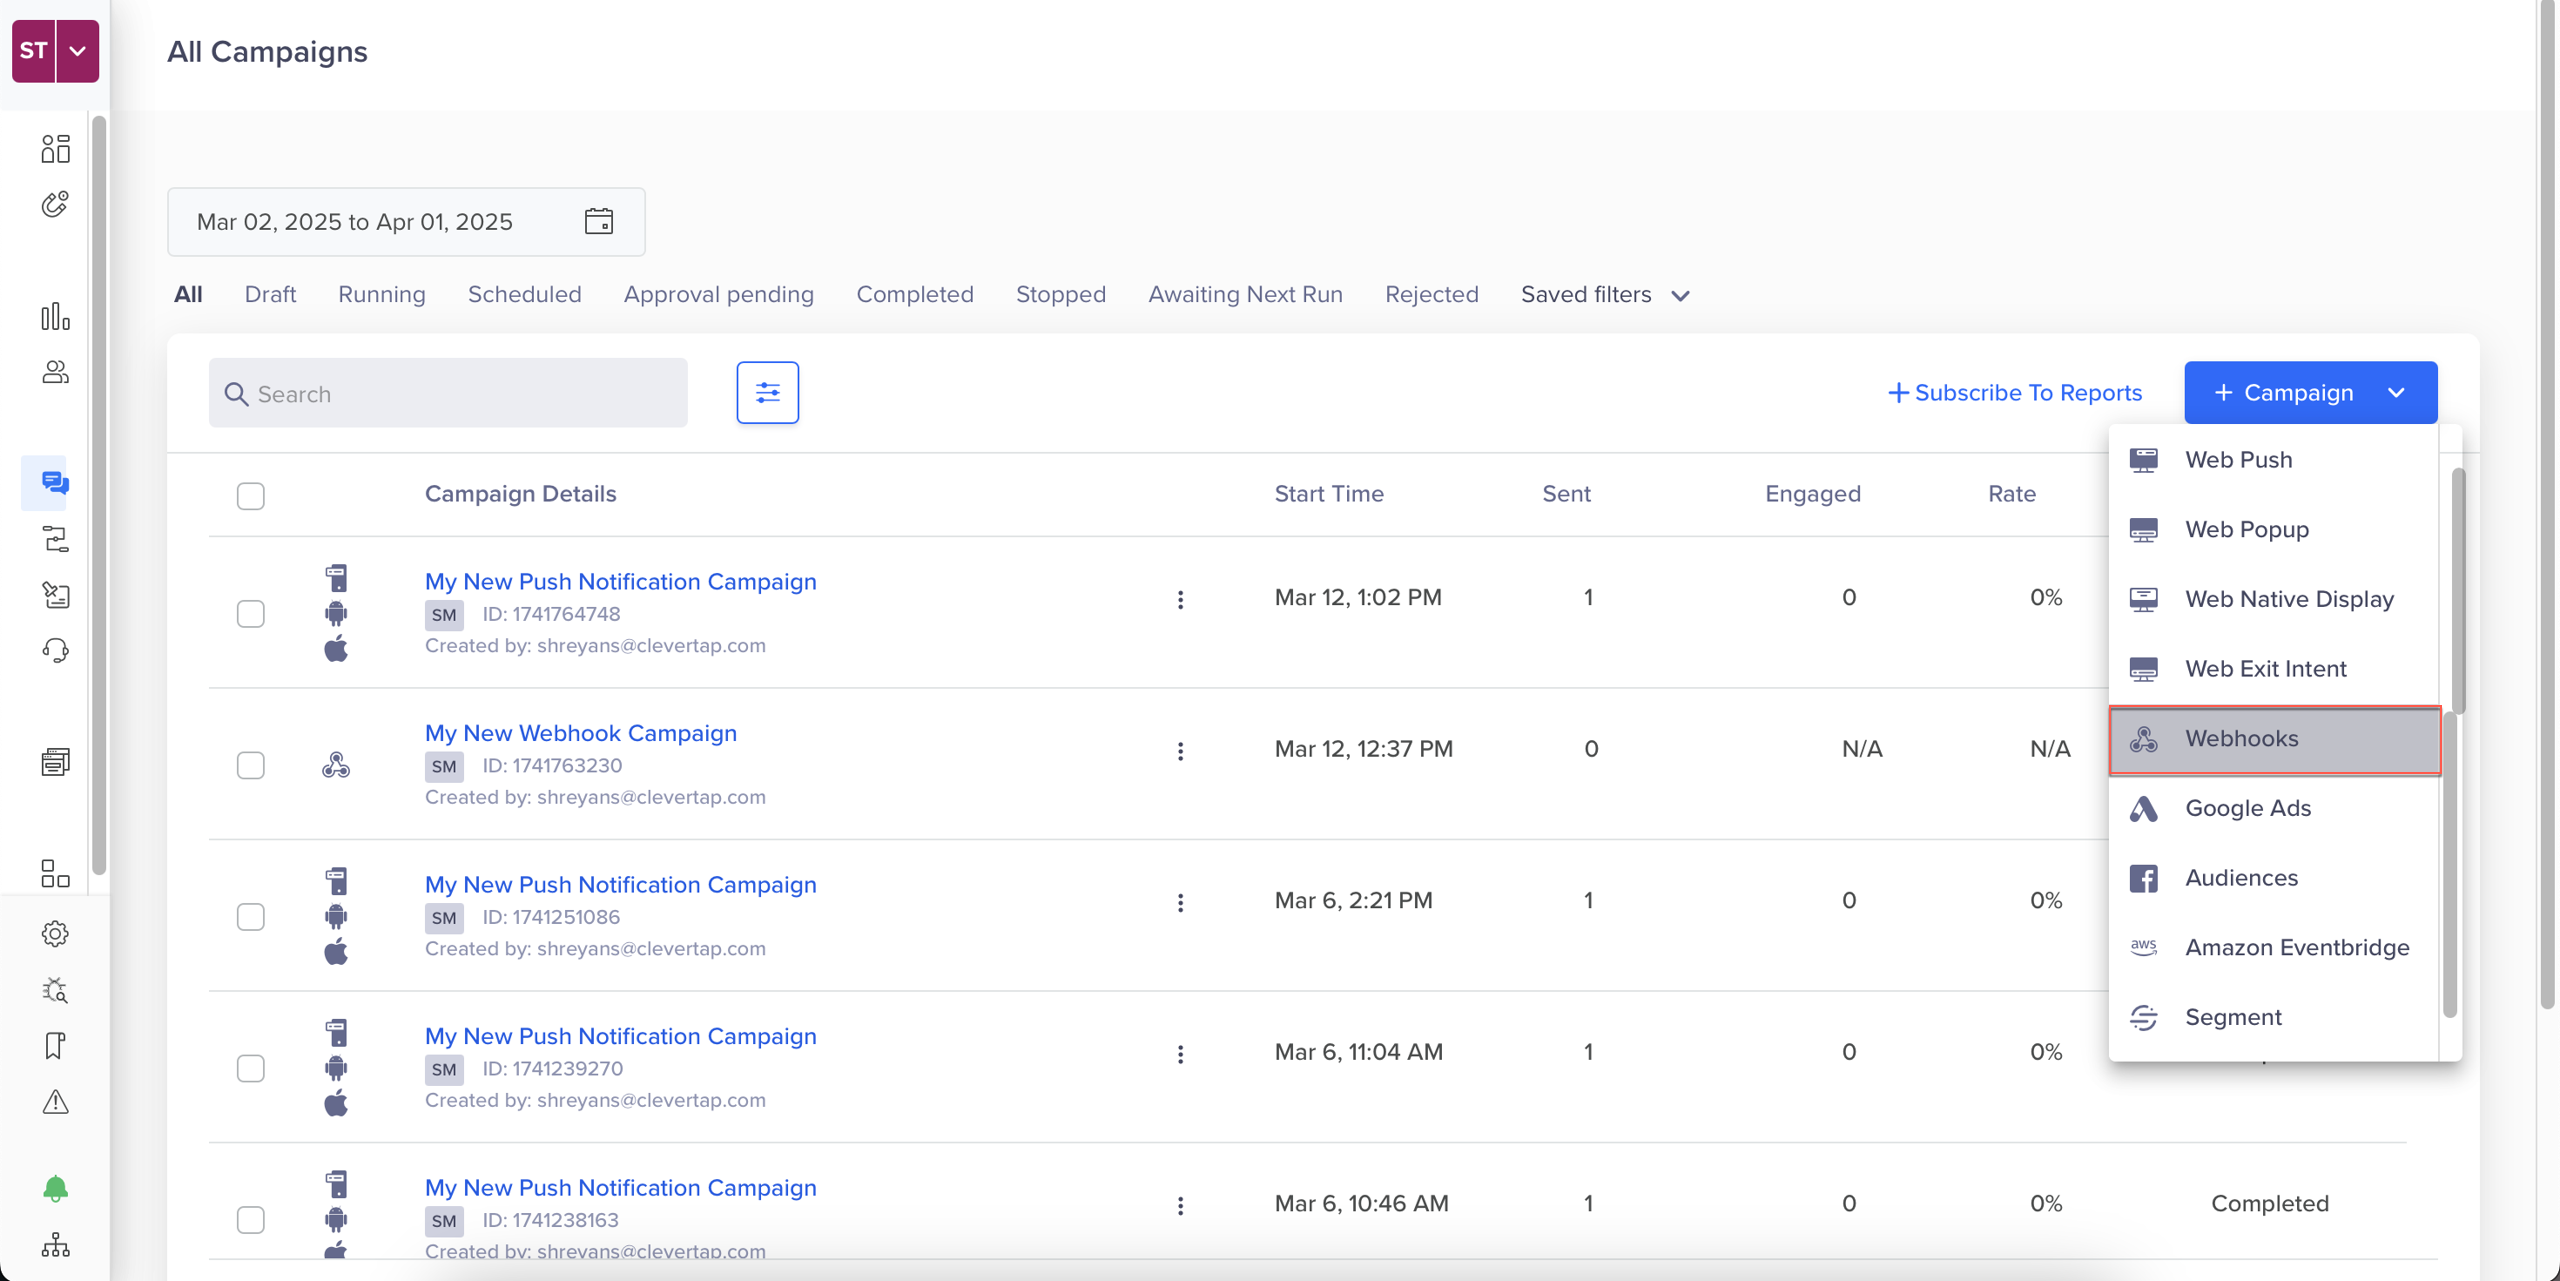This screenshot has height=1281, width=2560.
Task: Click the squares grid icon above the gear
Action: 55,873
